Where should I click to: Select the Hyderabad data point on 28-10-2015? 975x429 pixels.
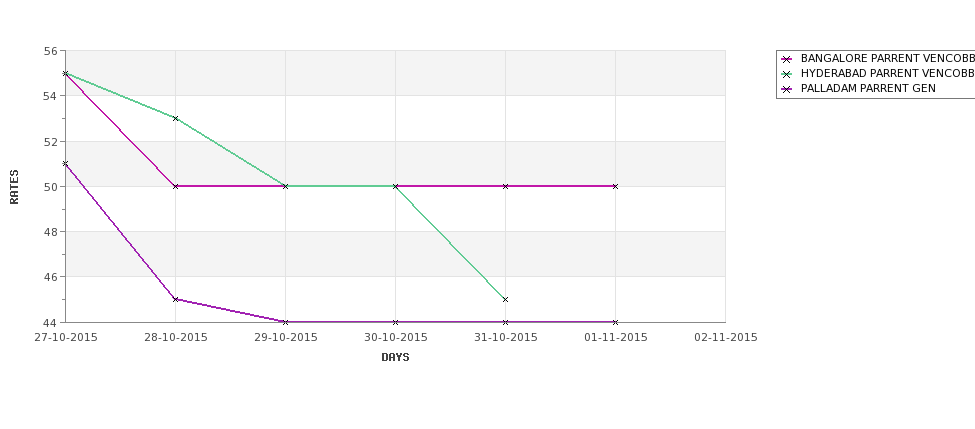(x=175, y=118)
